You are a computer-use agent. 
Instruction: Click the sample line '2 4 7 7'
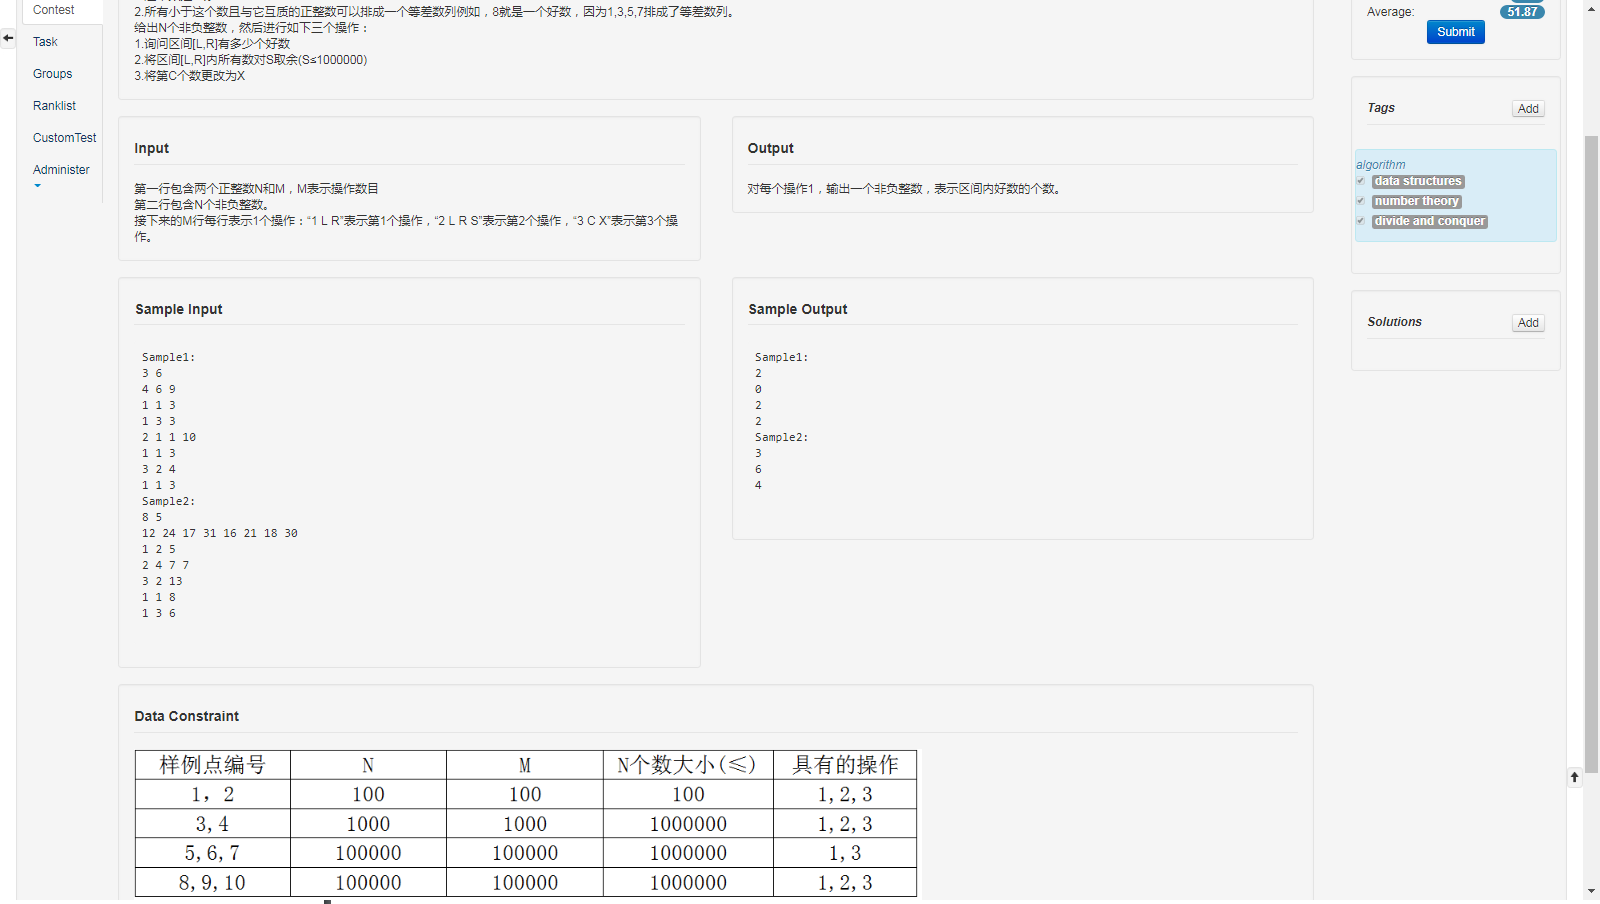tap(165, 565)
